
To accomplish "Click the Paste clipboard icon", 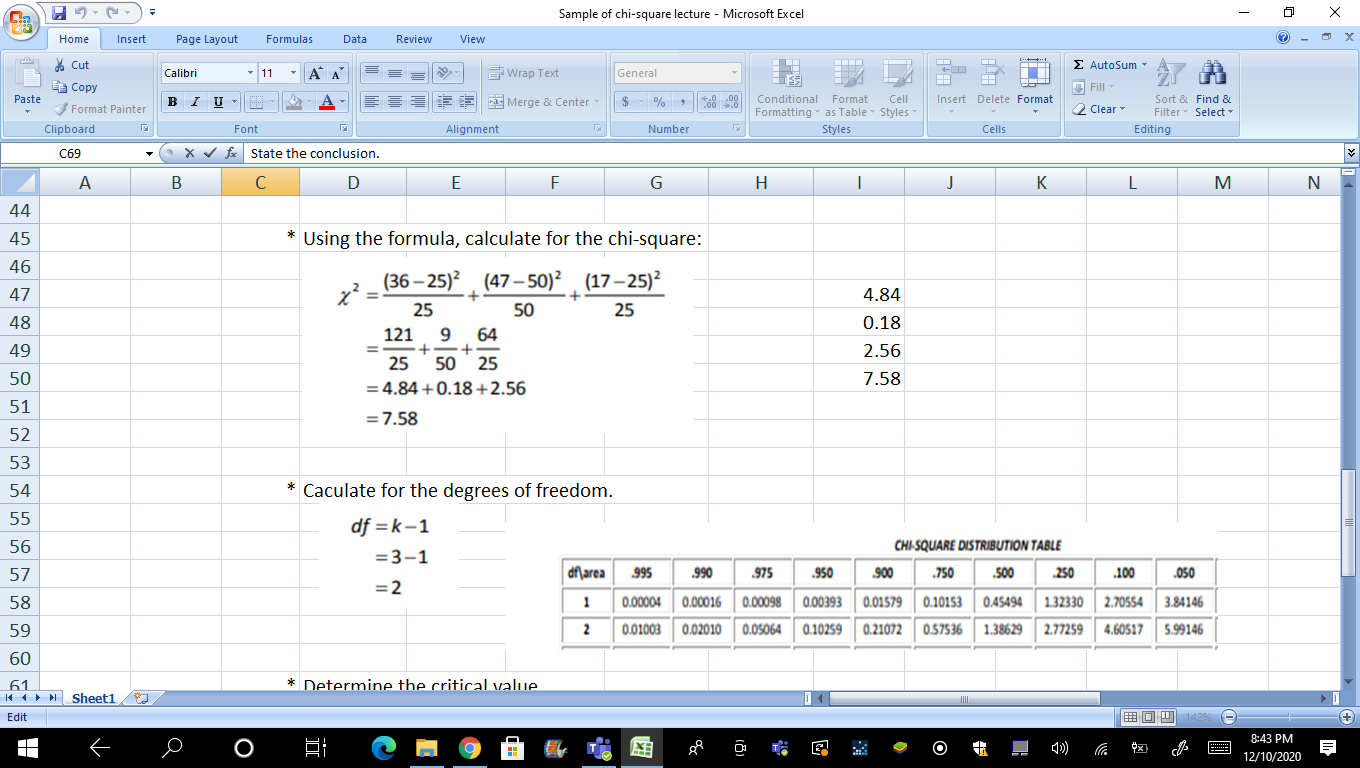I will tap(27, 75).
